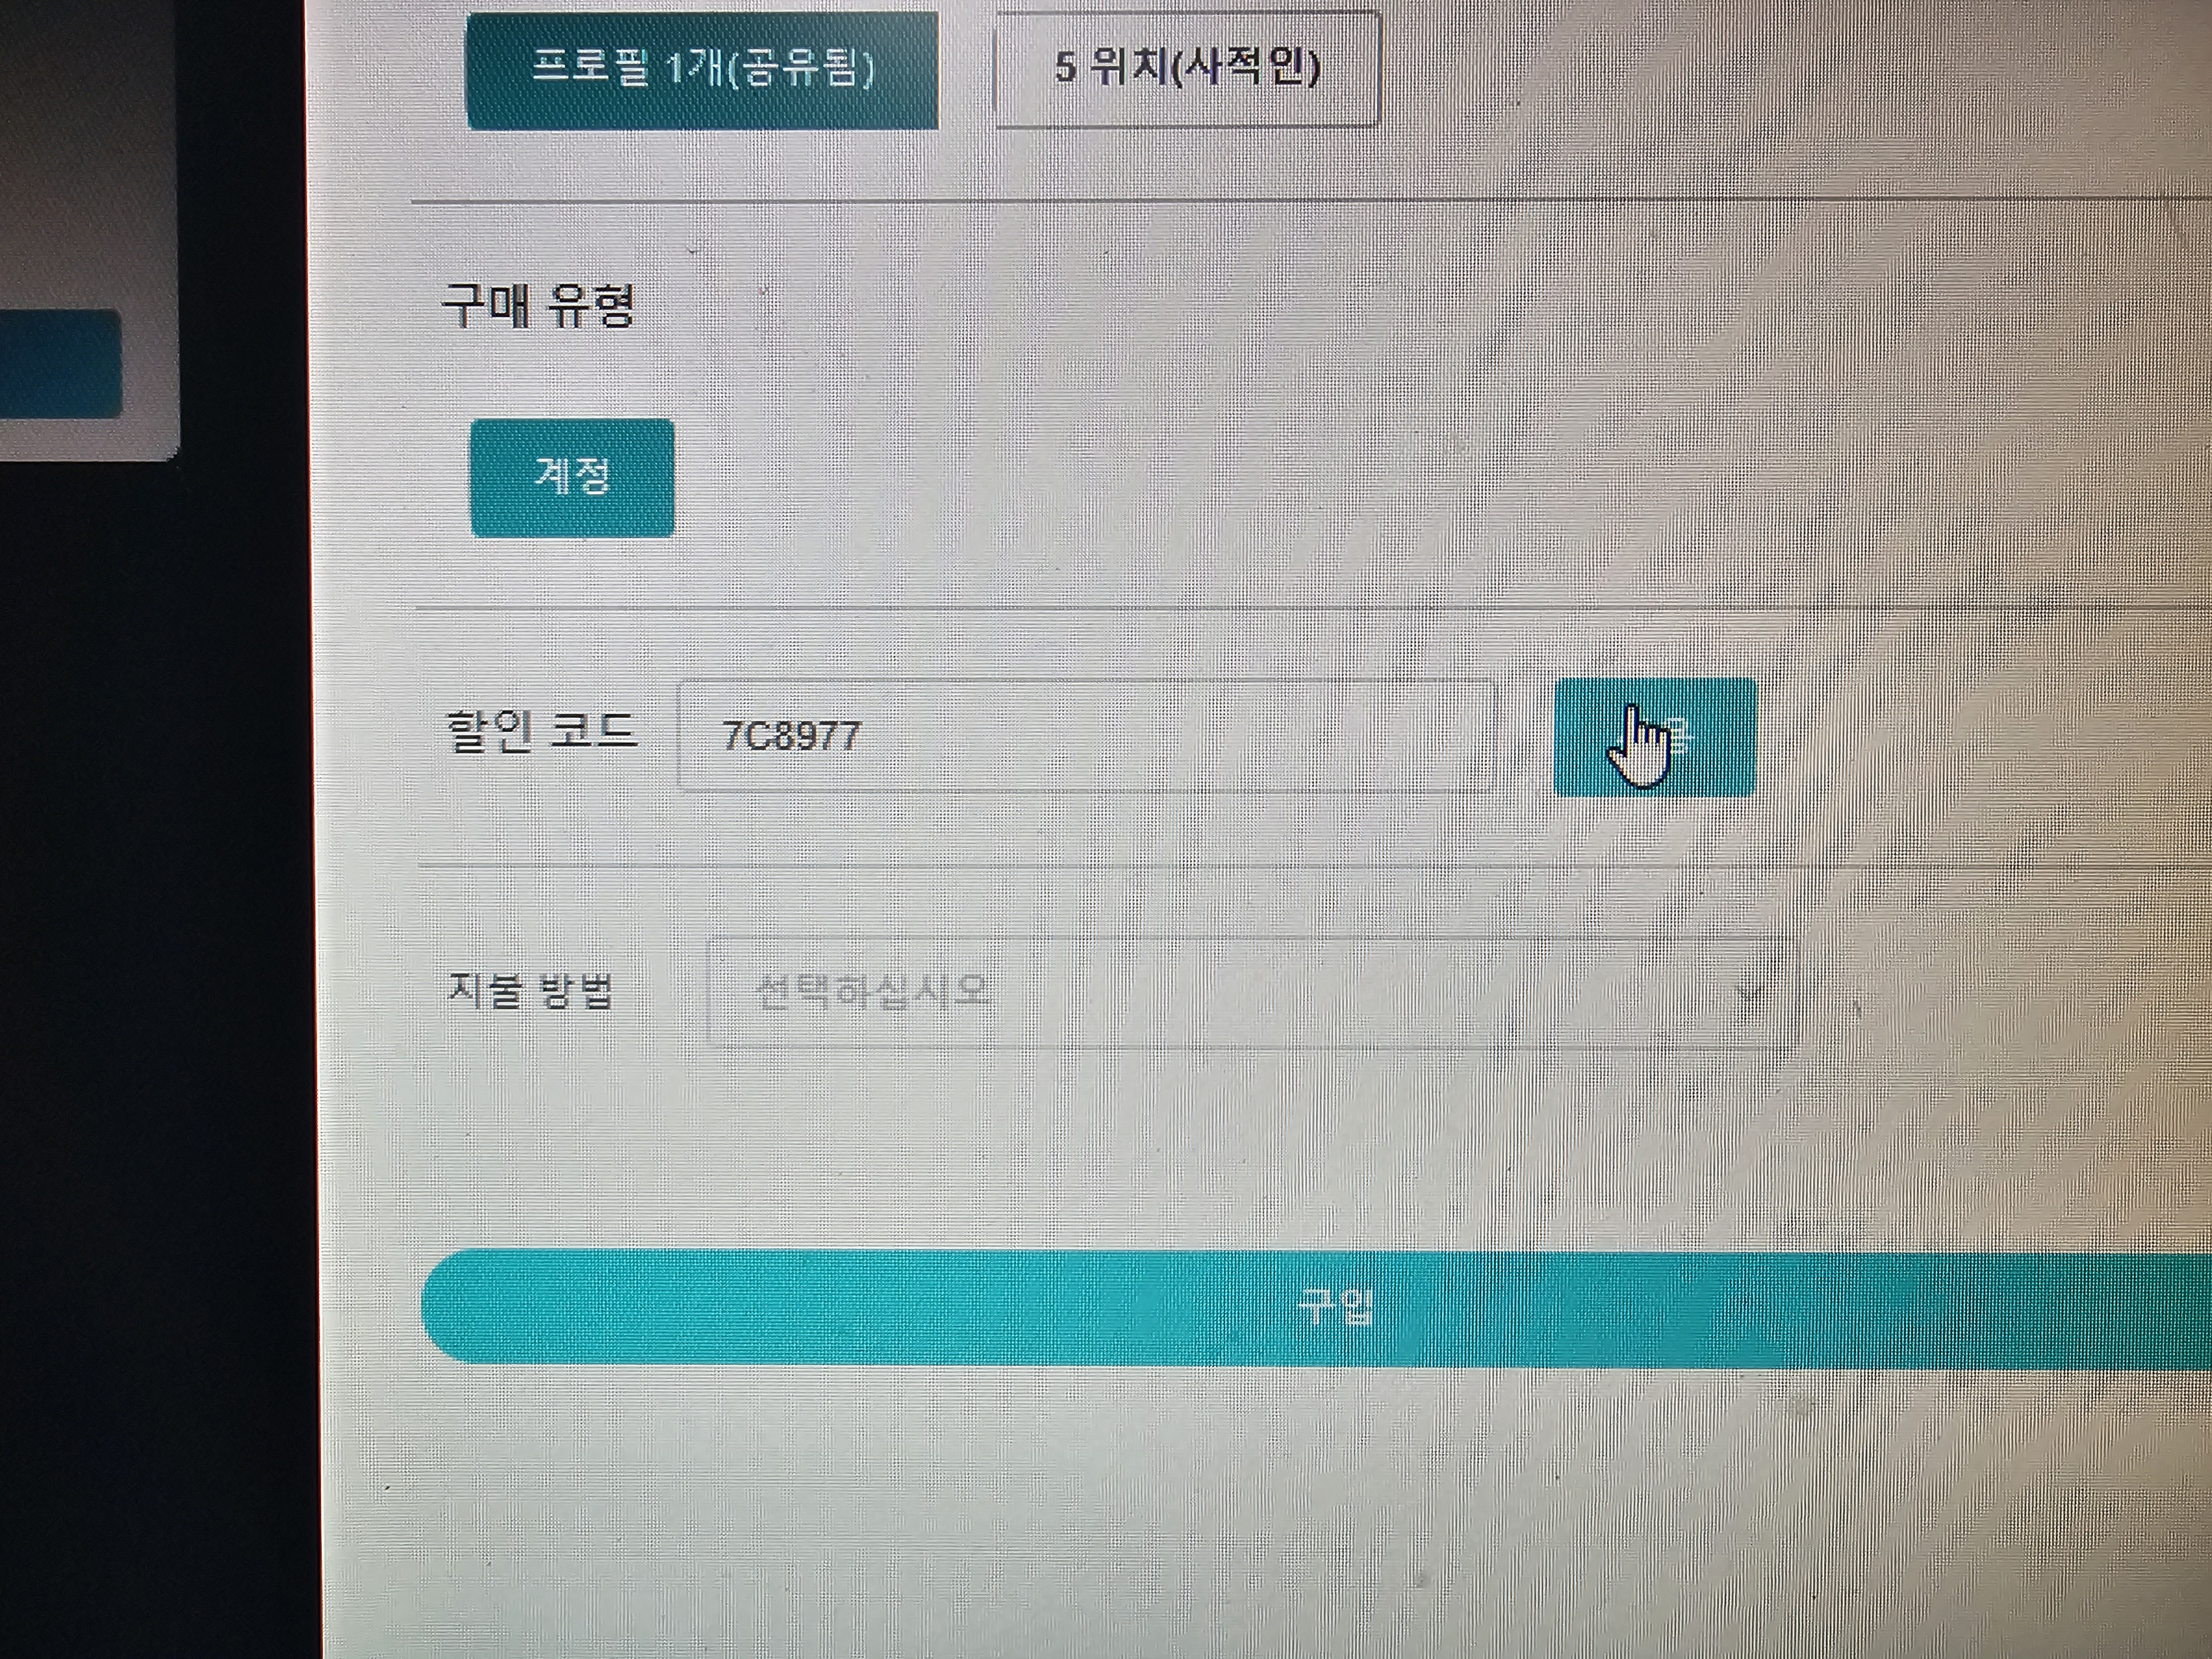The width and height of the screenshot is (2212, 1659).
Task: Click the 지불 방법 label
Action: coord(530,990)
